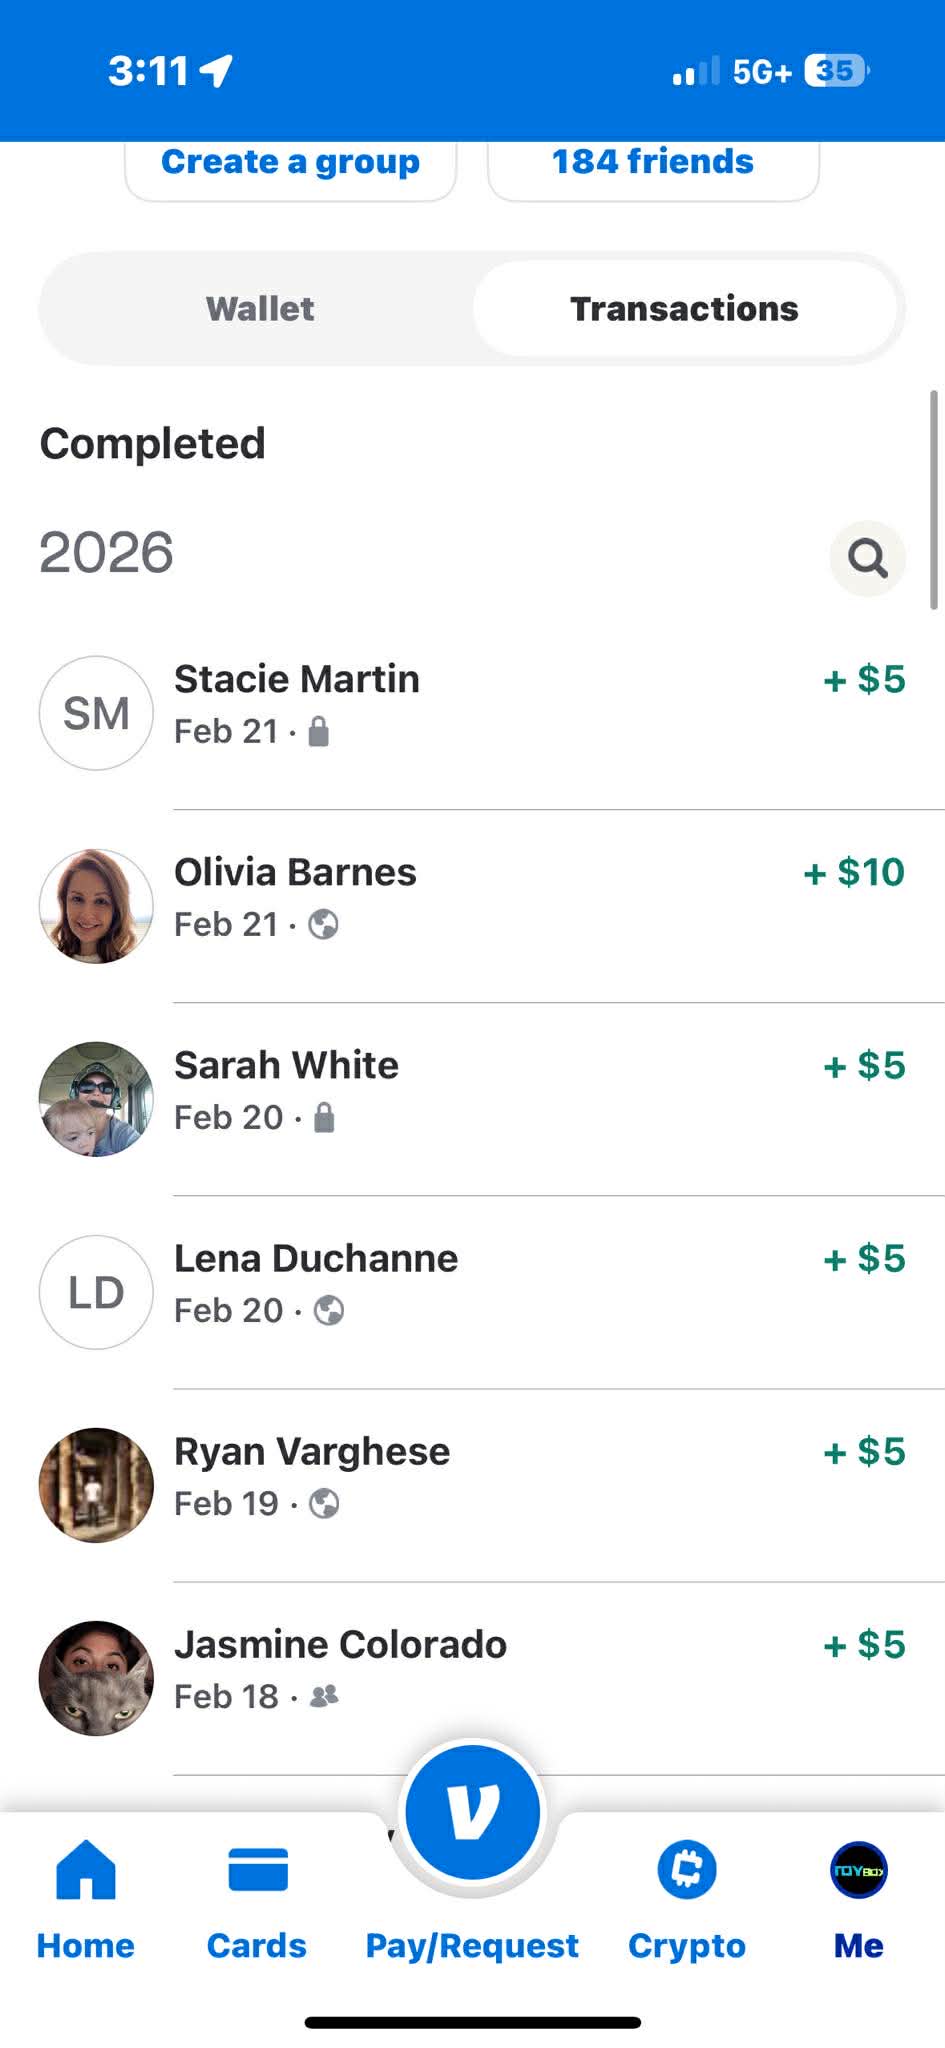
Task: Open Jasmine Colorado's Feb 18 payment
Action: (x=540, y=1669)
